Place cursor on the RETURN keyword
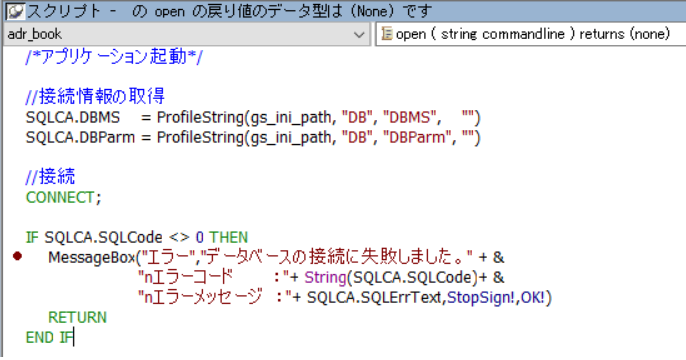The image size is (686, 360). (77, 317)
